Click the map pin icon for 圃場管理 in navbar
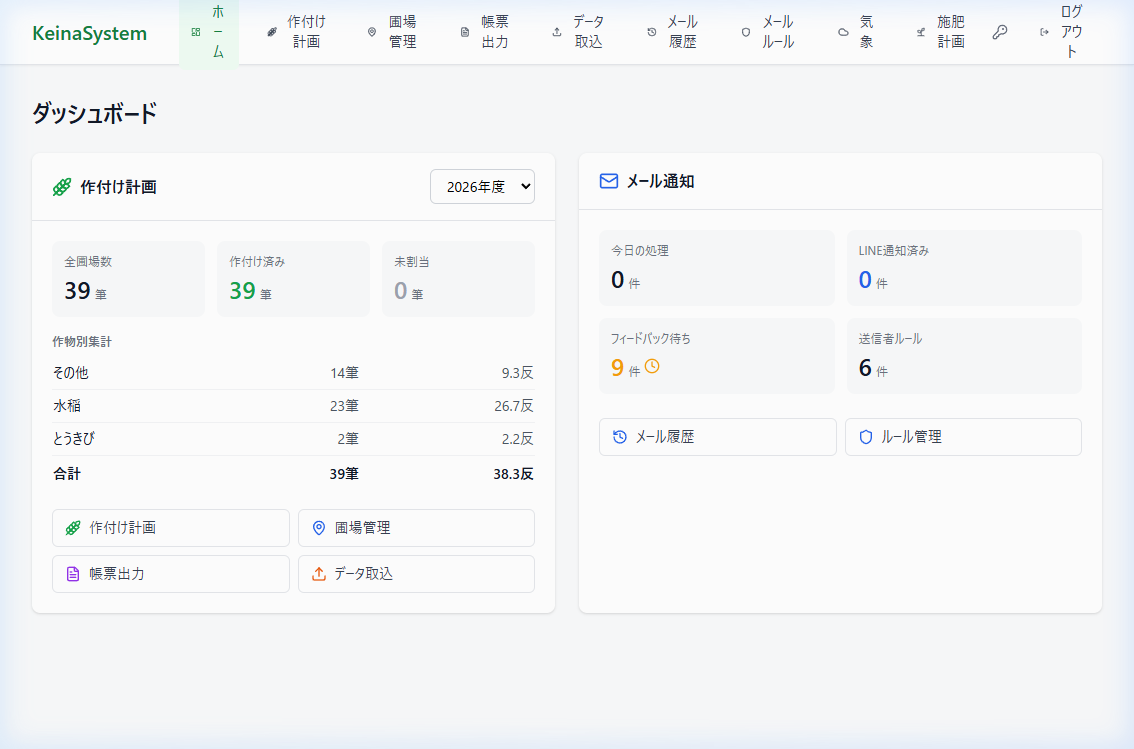Image resolution: width=1134 pixels, height=749 pixels. click(x=372, y=32)
